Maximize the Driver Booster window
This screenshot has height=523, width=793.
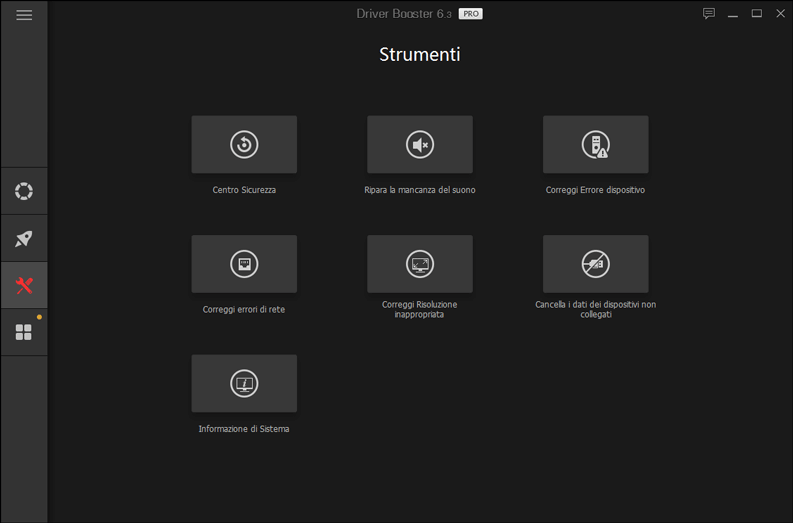pos(757,14)
